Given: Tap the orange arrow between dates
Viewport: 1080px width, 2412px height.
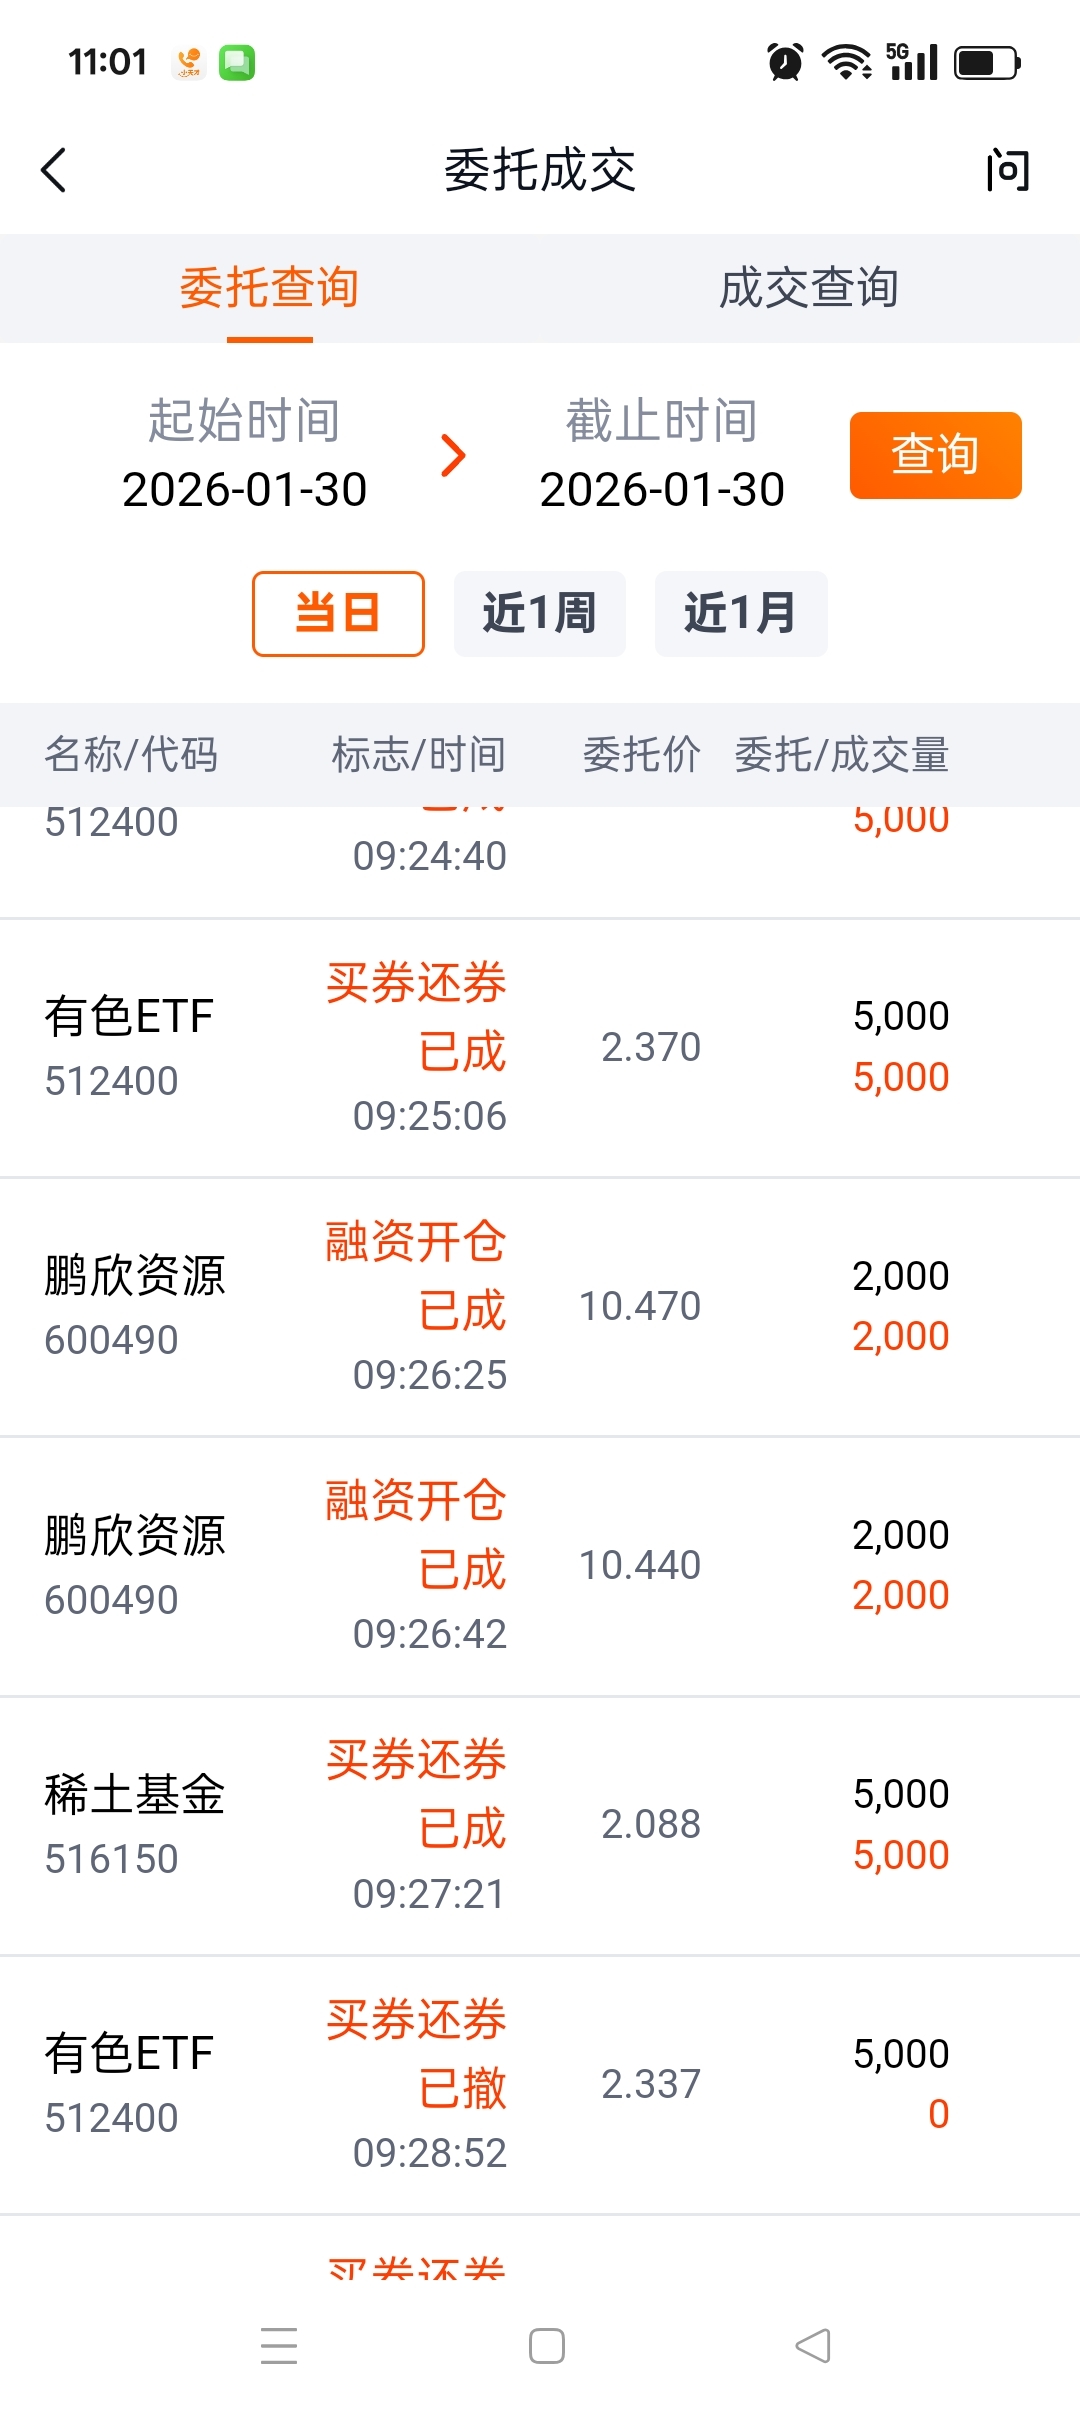Looking at the screenshot, I should [x=454, y=456].
